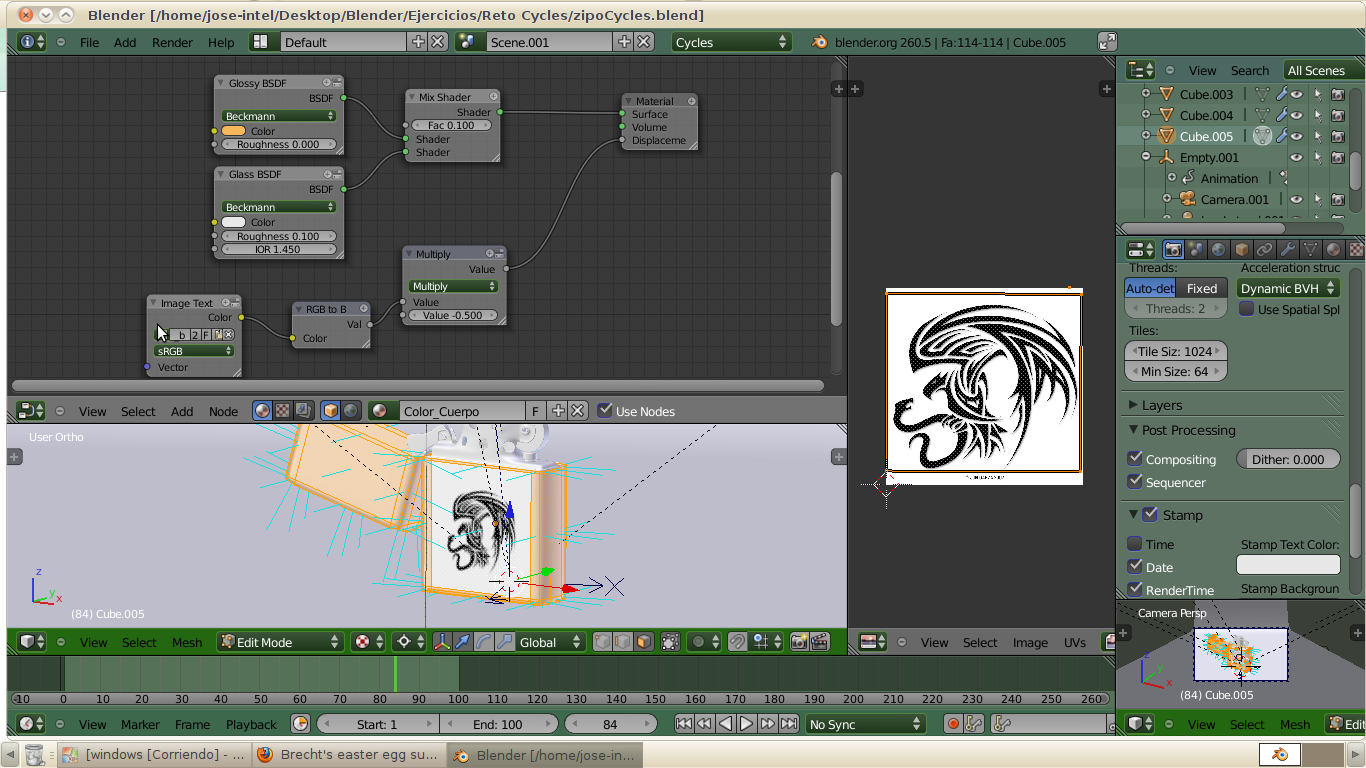The image size is (1366, 768).
Task: Open the Node menu in node editor
Action: point(223,411)
